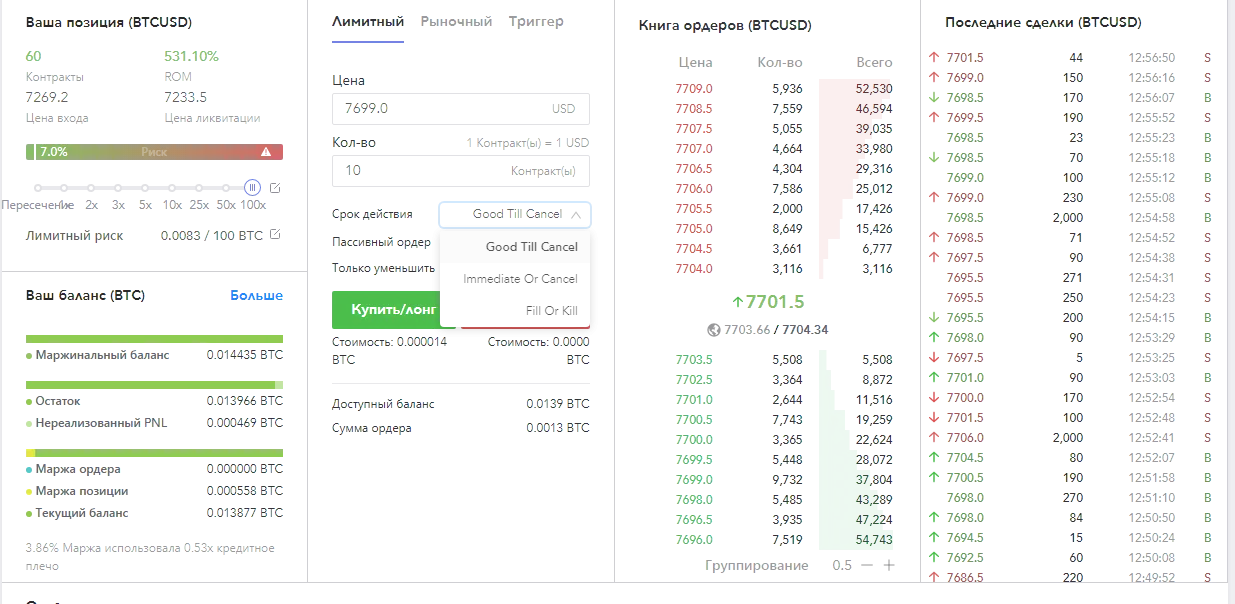Click the plus icon for Группирование
The width and height of the screenshot is (1235, 604).
tap(889, 565)
